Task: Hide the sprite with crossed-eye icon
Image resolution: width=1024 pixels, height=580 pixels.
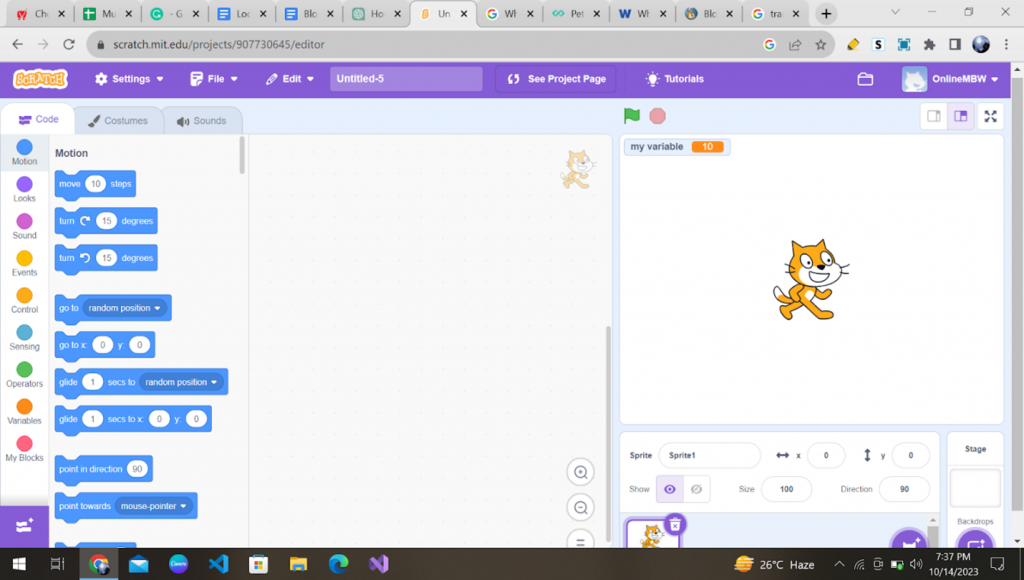Action: point(696,489)
